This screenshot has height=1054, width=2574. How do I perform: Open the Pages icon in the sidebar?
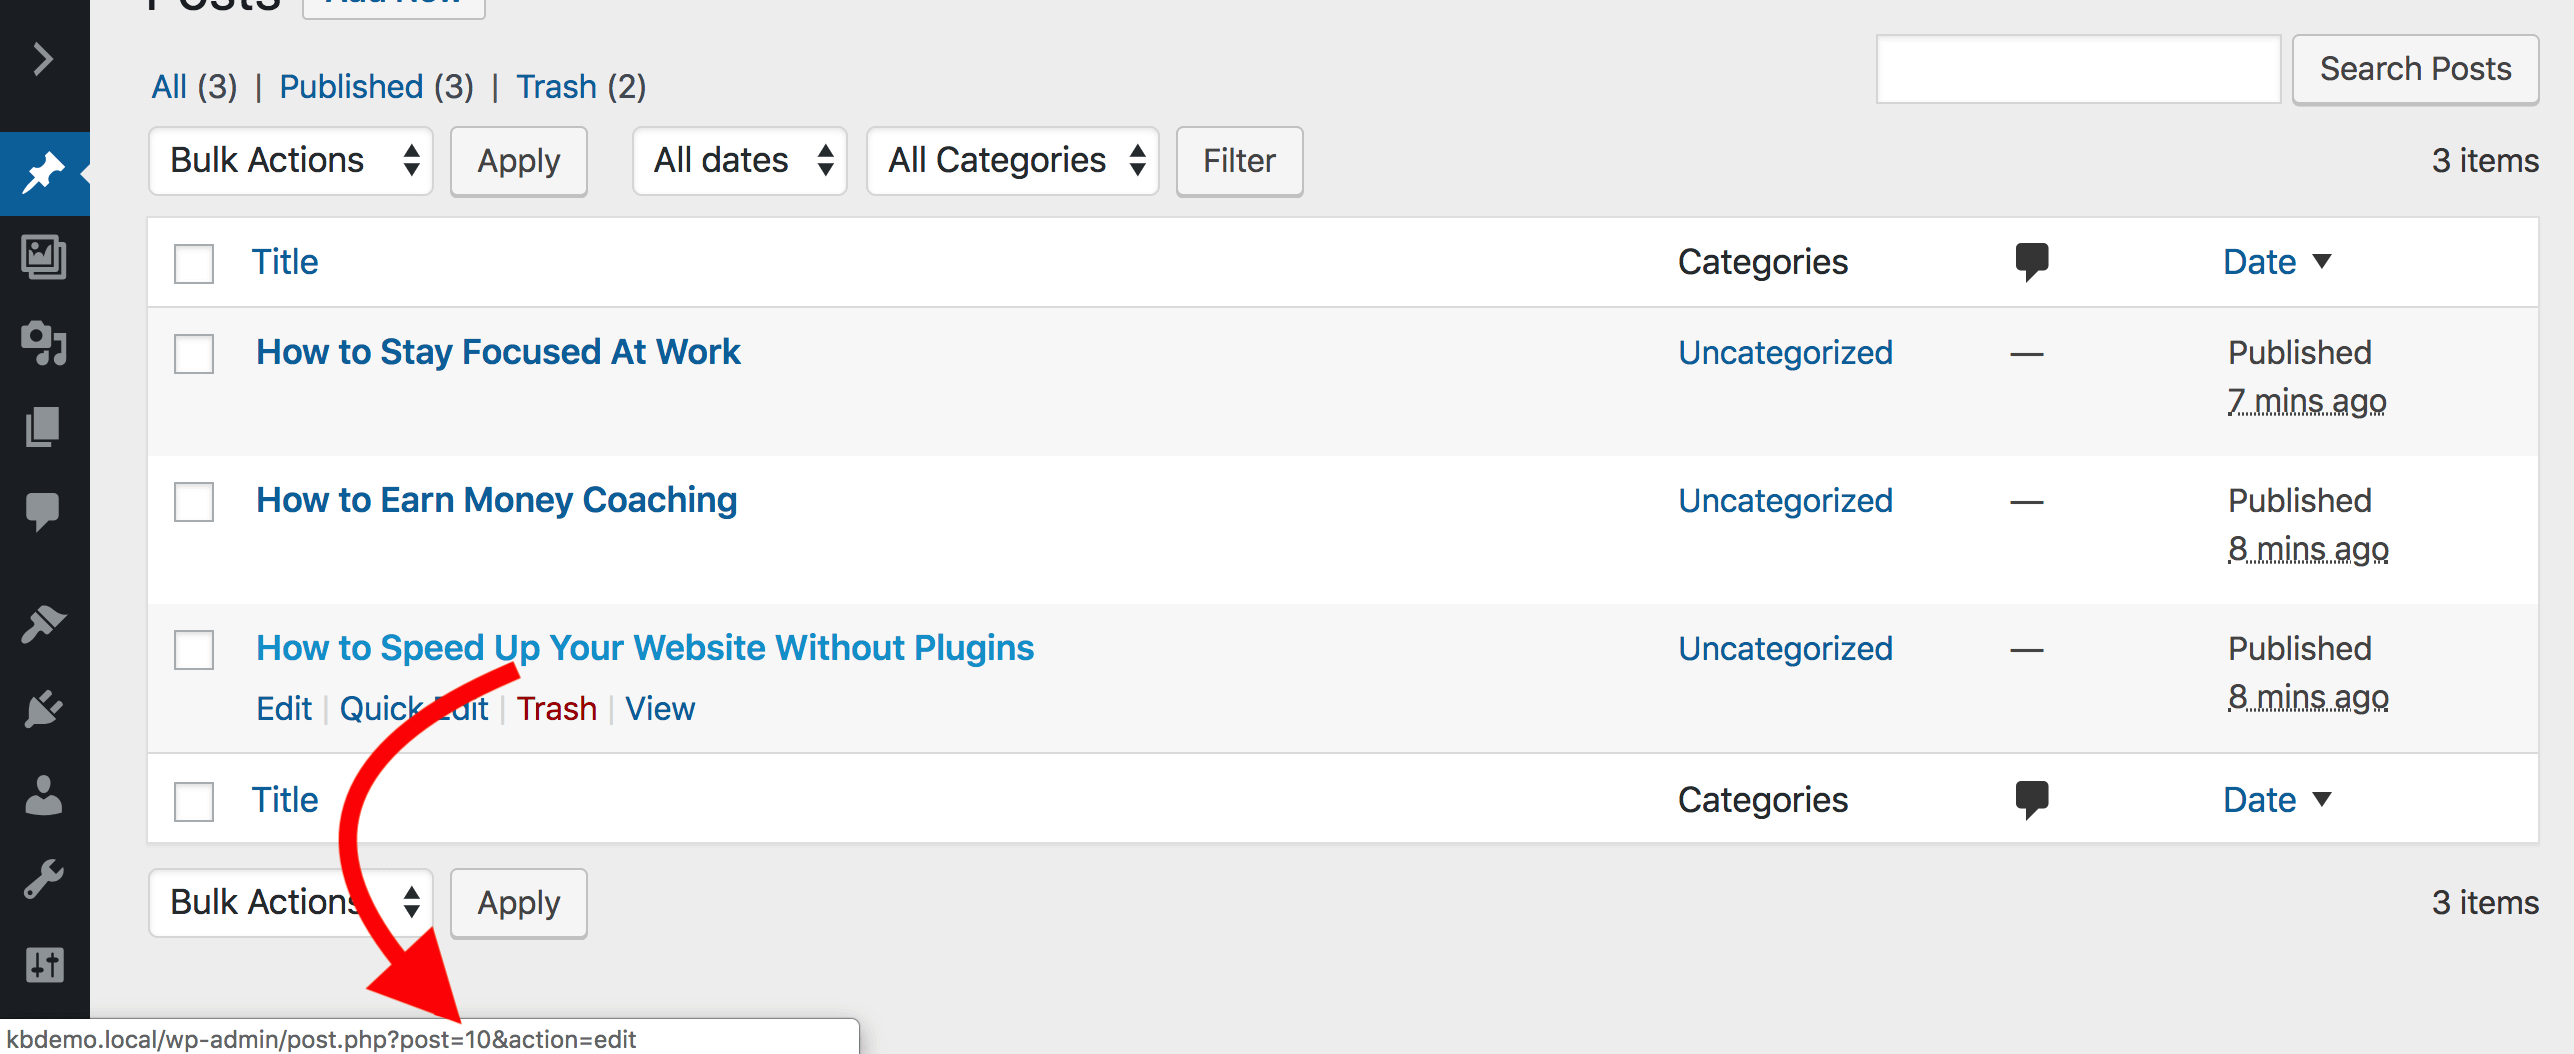[44, 426]
